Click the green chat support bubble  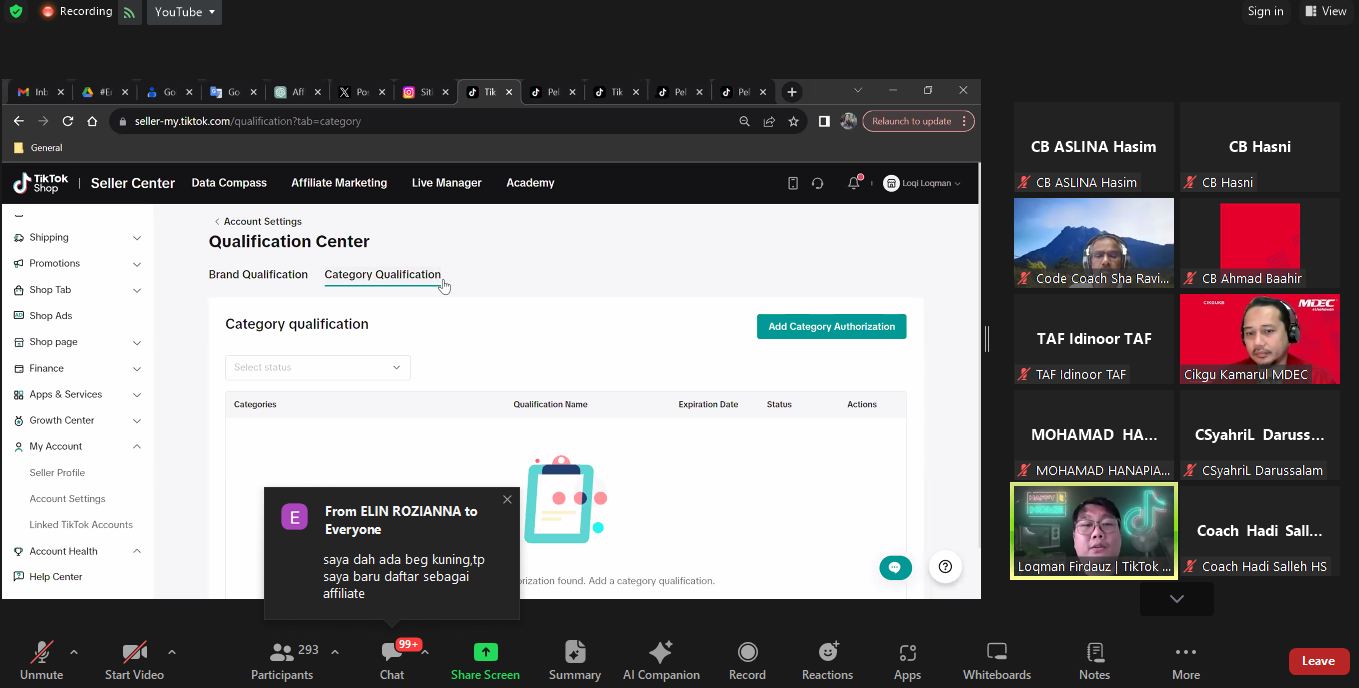(895, 567)
